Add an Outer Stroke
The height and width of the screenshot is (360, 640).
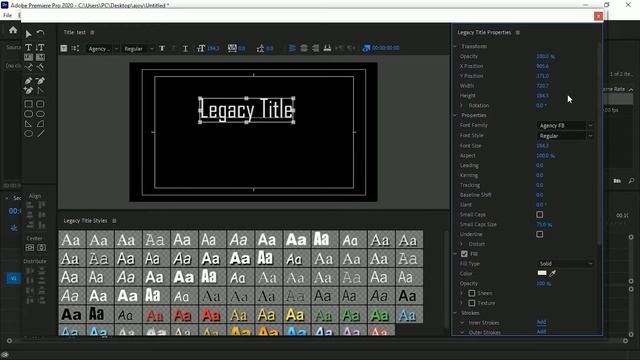click(541, 331)
